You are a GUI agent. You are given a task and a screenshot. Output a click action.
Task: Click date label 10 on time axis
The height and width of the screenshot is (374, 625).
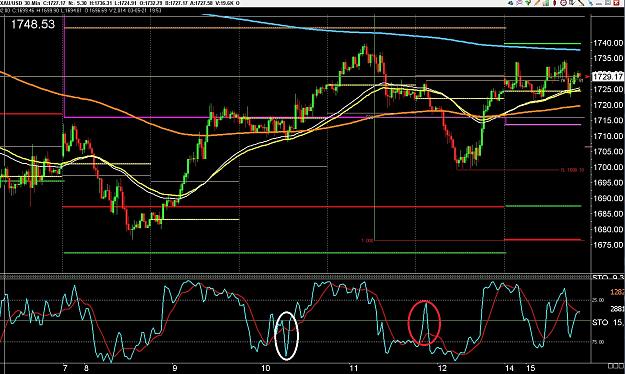[x=266, y=368]
